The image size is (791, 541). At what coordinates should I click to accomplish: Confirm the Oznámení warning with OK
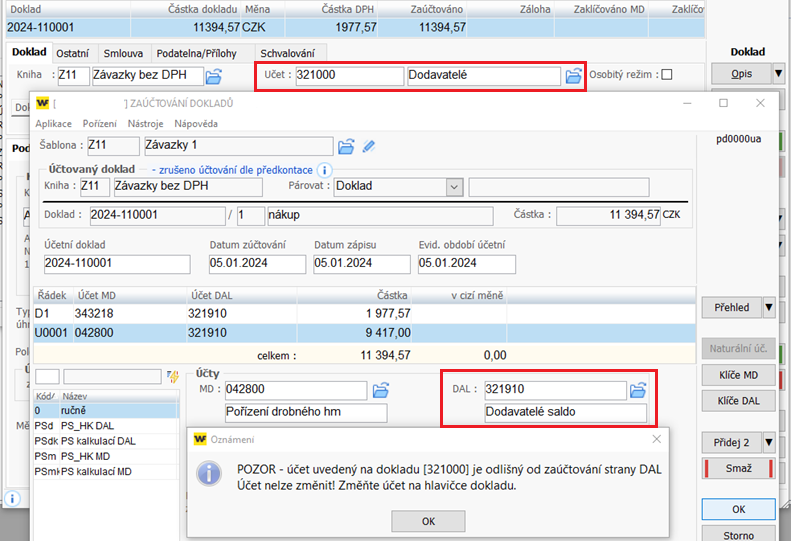(x=428, y=521)
